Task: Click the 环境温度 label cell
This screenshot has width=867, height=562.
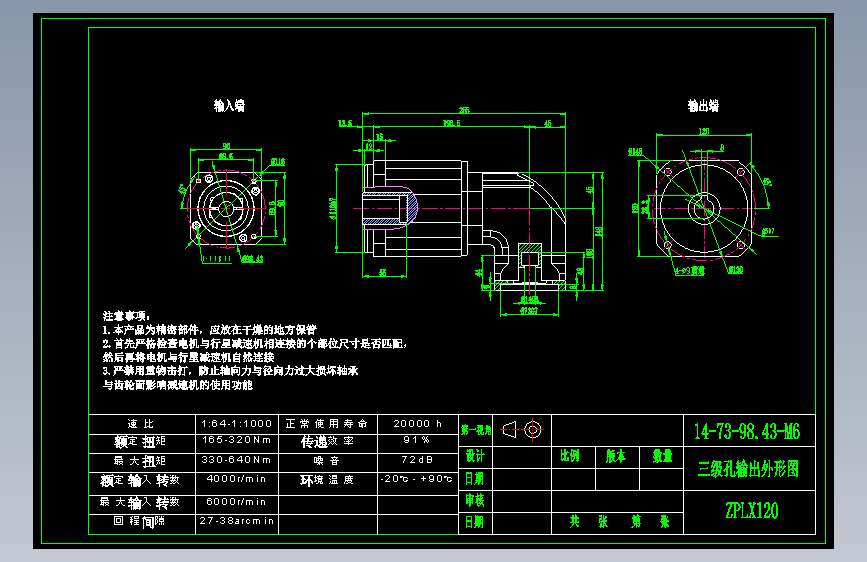Action: pos(327,481)
